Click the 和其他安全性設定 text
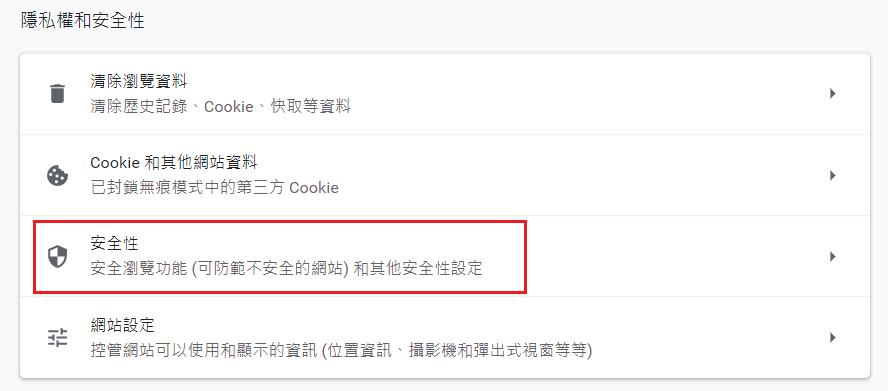This screenshot has height=391, width=888. point(417,269)
